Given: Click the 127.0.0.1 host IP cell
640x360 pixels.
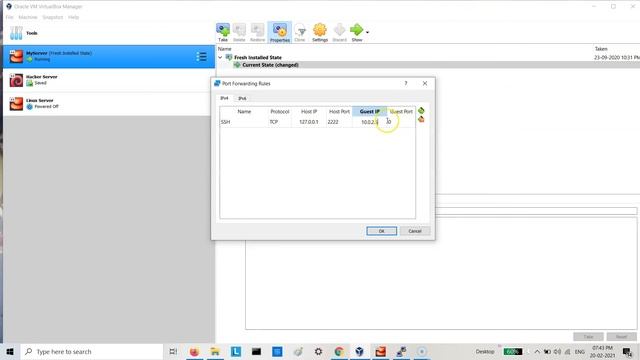Looking at the screenshot, I should click(309, 122).
